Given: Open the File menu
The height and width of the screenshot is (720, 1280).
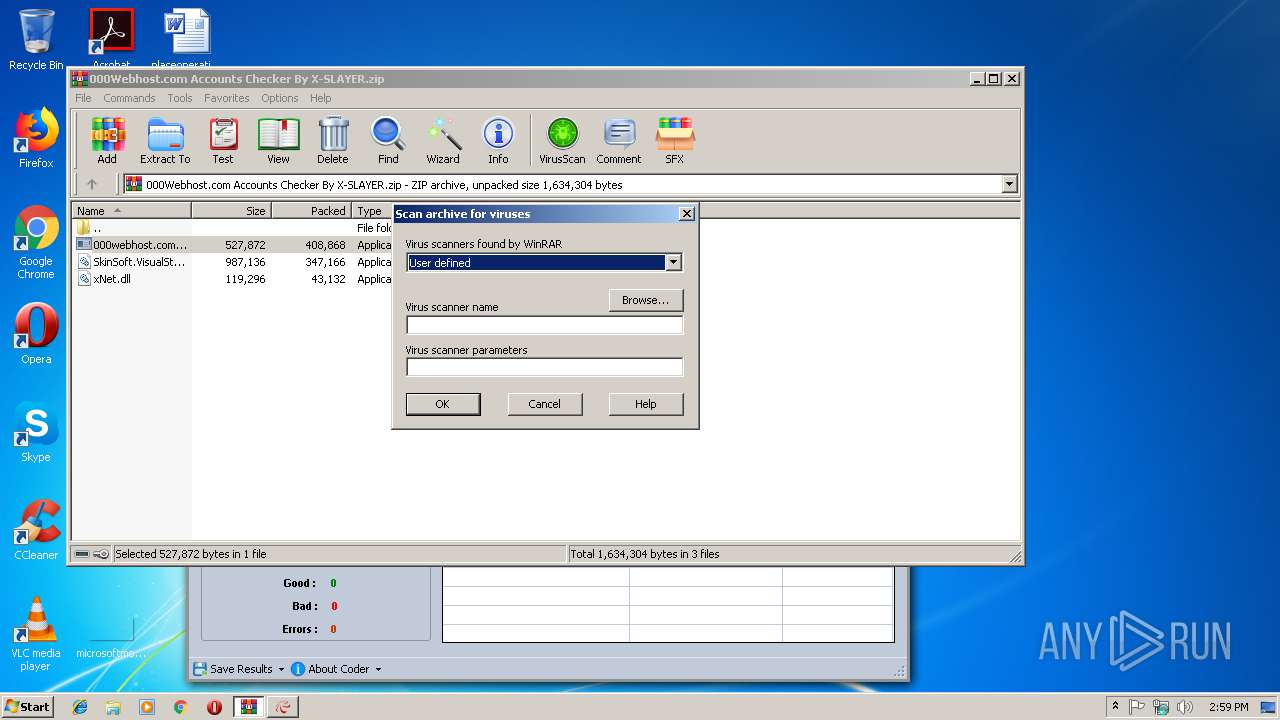Looking at the screenshot, I should pyautogui.click(x=83, y=98).
